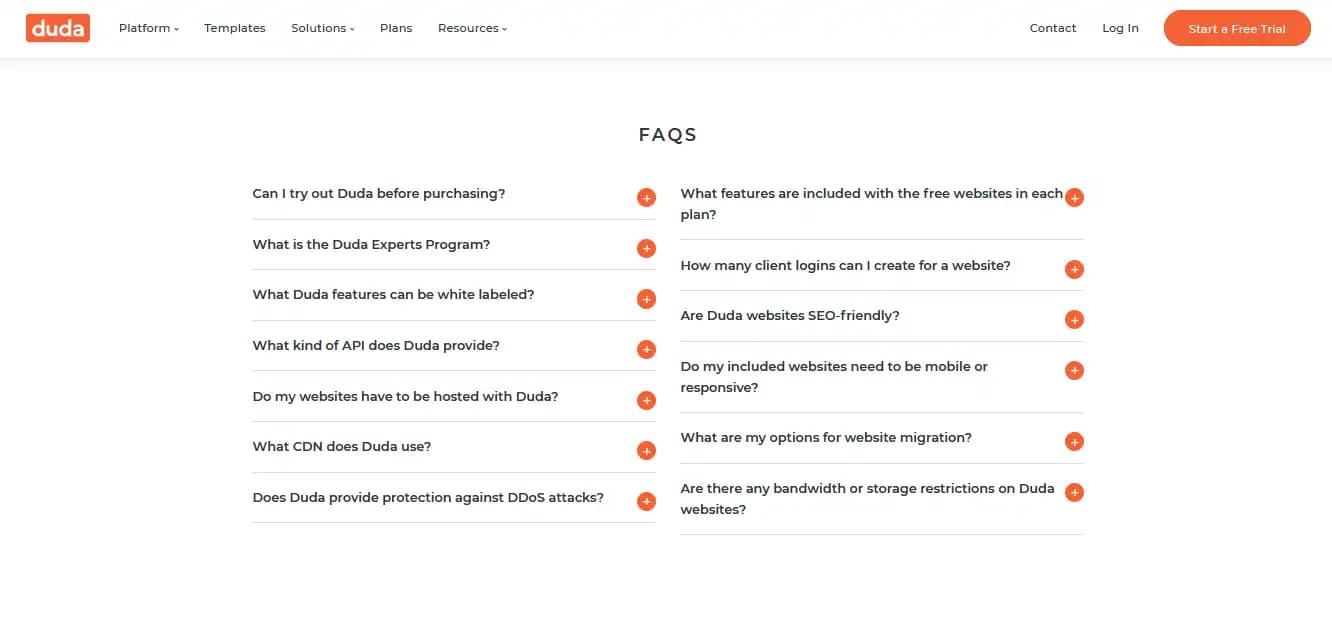The width and height of the screenshot is (1332, 633).
Task: Click plus icon beside 'What CDN does Duda use?'
Action: (x=646, y=451)
